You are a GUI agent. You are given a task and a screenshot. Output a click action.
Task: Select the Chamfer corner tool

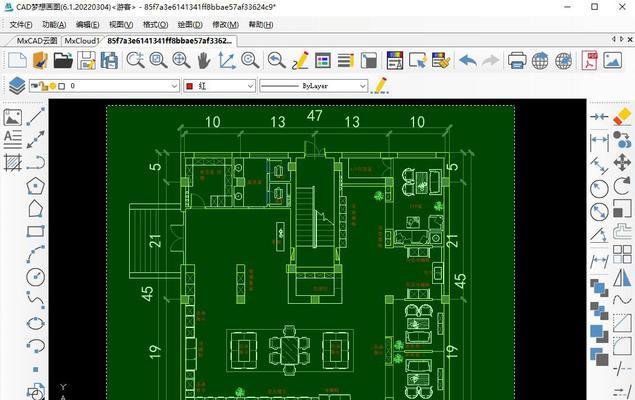point(622,323)
